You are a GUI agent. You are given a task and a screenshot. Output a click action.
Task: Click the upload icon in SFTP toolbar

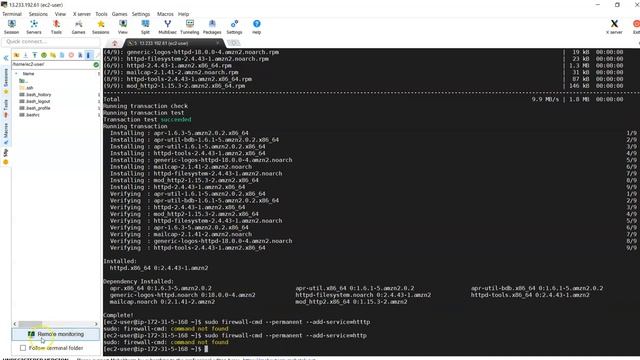coord(35,55)
